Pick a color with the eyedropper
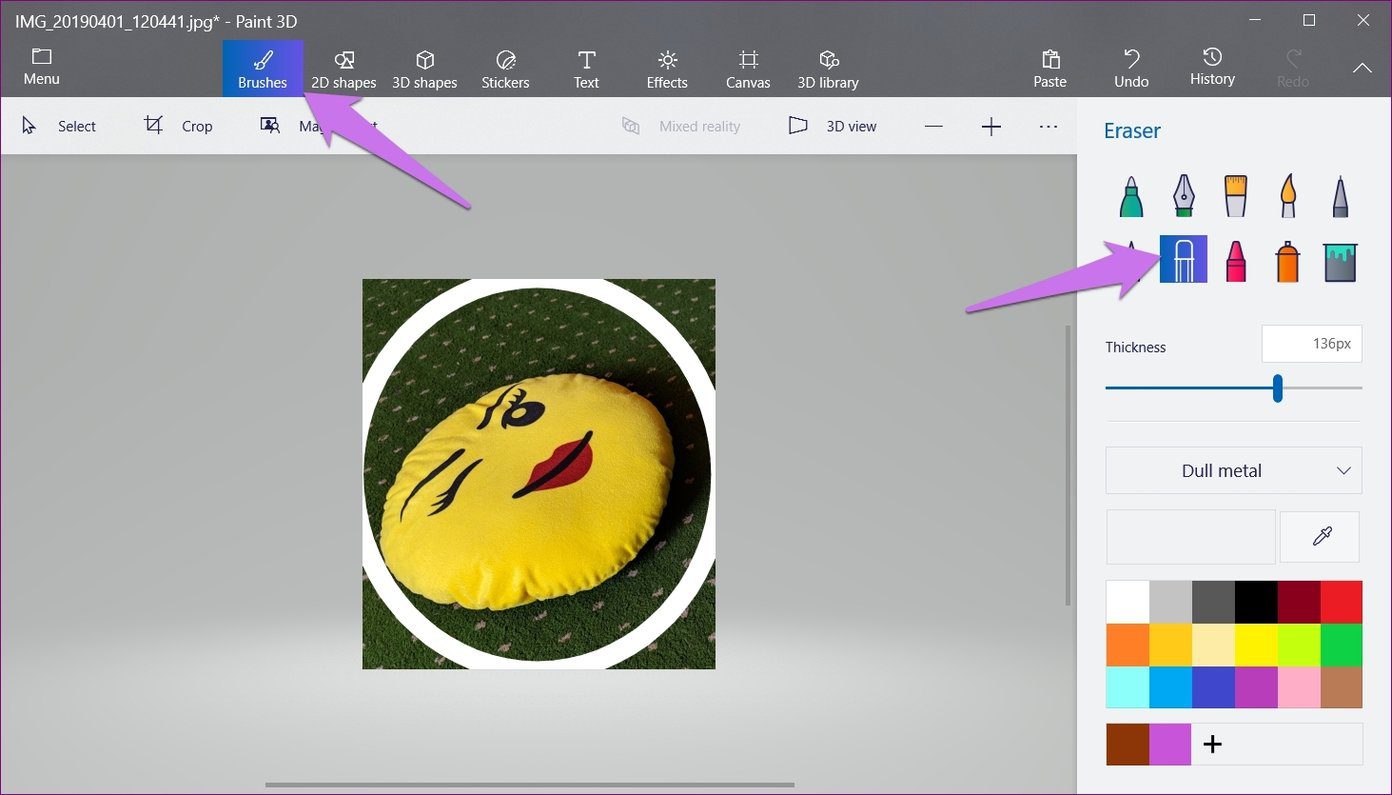1392x795 pixels. tap(1320, 537)
